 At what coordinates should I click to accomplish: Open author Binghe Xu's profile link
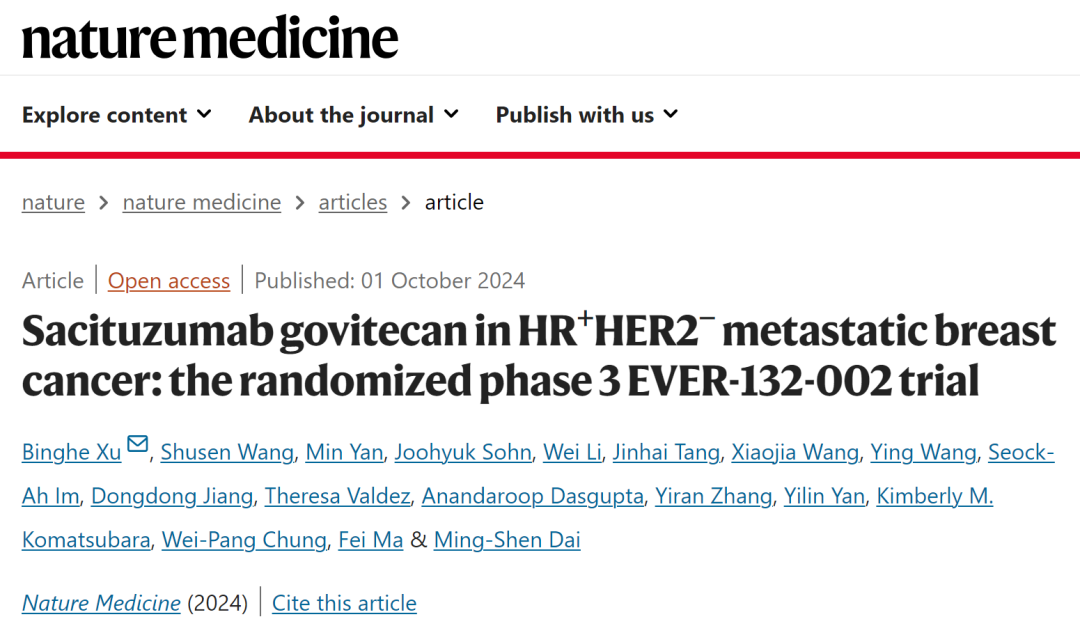(71, 453)
